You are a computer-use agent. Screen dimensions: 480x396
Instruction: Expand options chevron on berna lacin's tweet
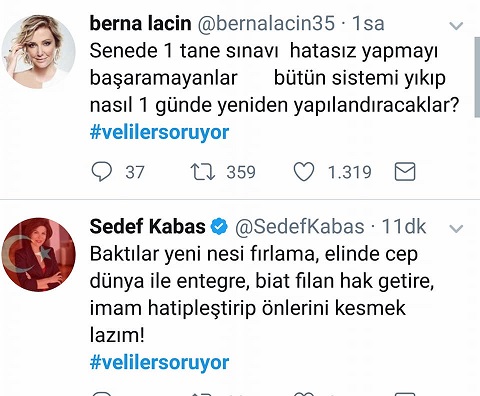pos(456,25)
